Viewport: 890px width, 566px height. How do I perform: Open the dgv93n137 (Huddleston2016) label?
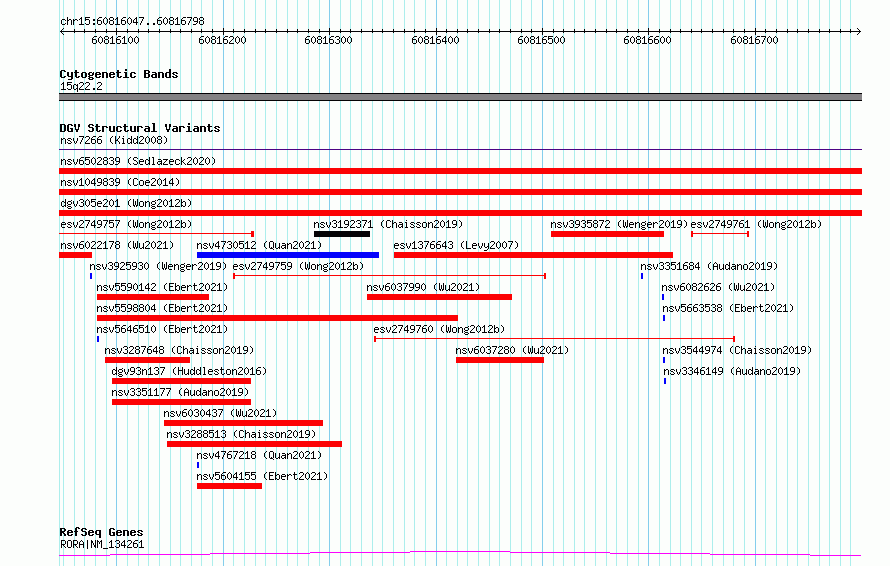(x=189, y=371)
